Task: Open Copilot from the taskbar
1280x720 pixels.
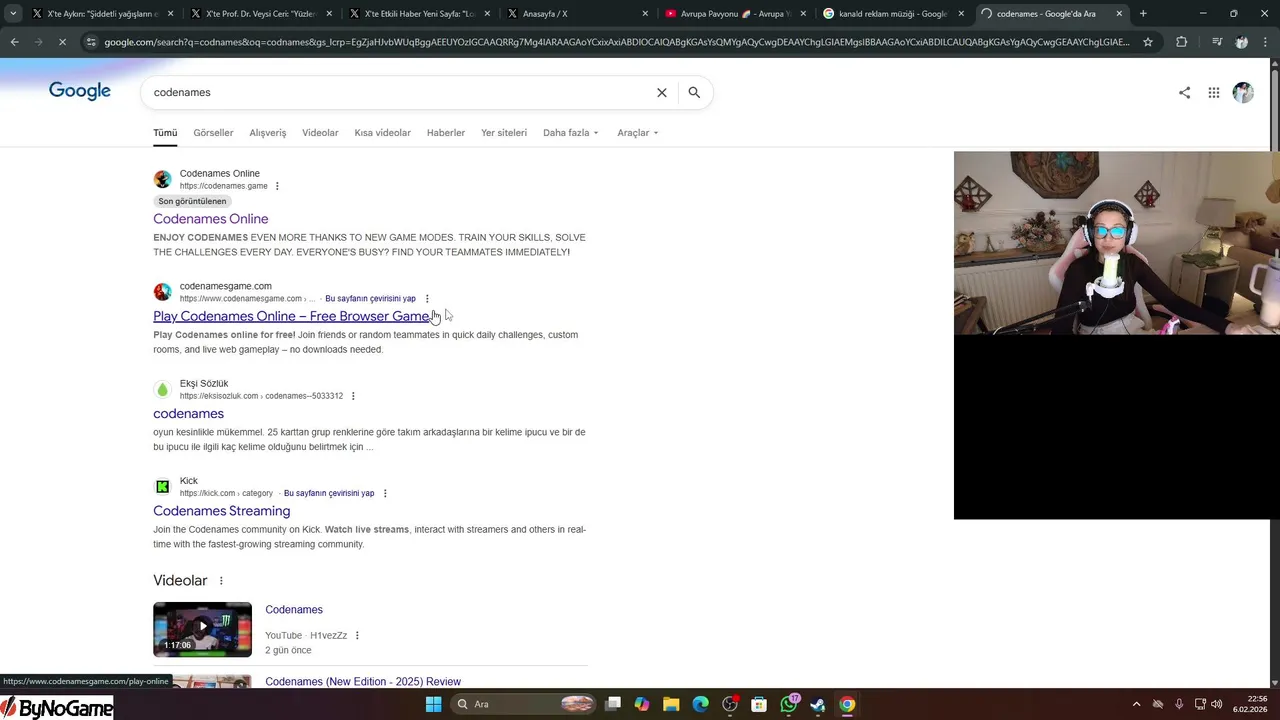Action: [642, 704]
